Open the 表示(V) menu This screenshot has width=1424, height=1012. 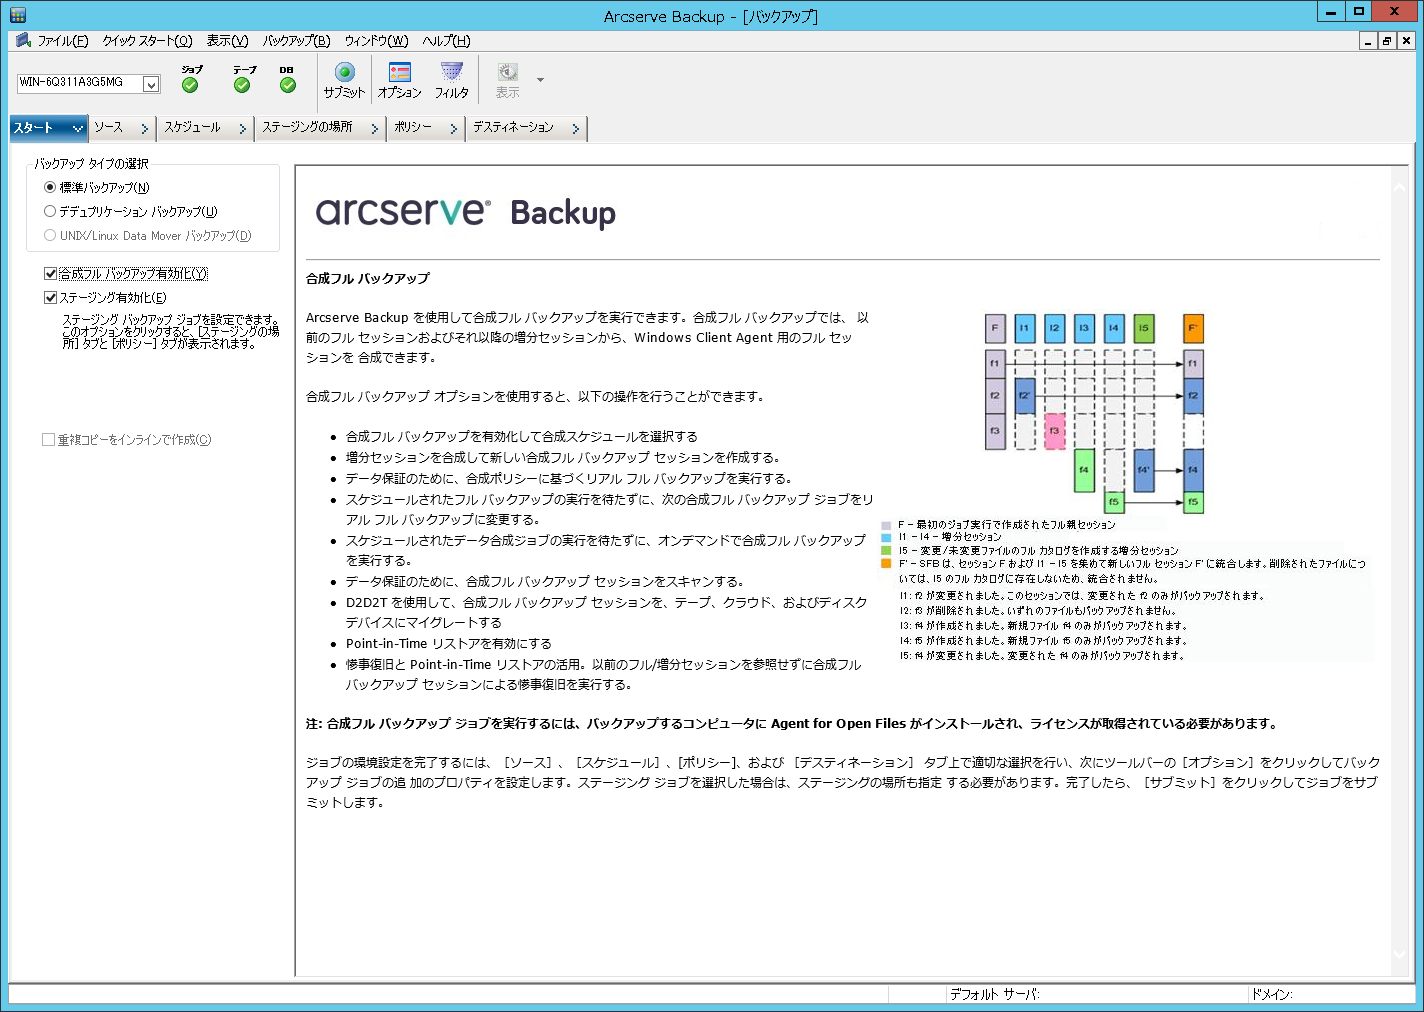(227, 41)
